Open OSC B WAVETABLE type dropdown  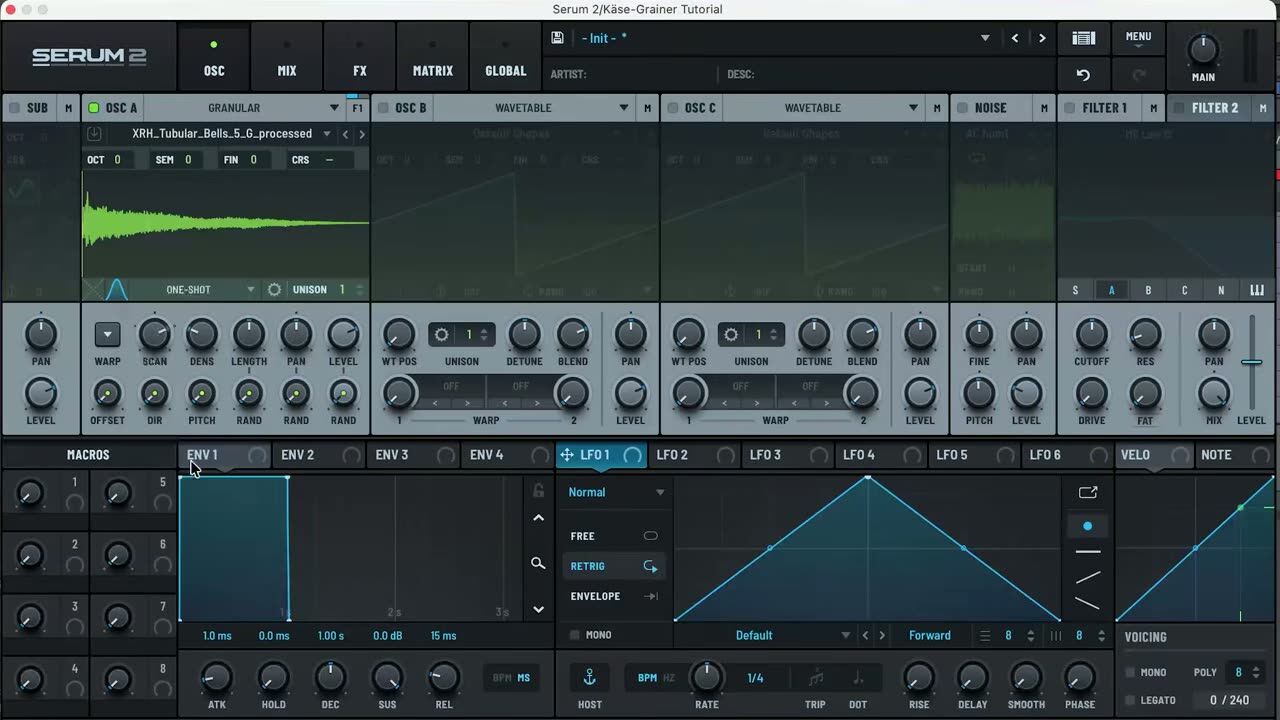click(533, 108)
